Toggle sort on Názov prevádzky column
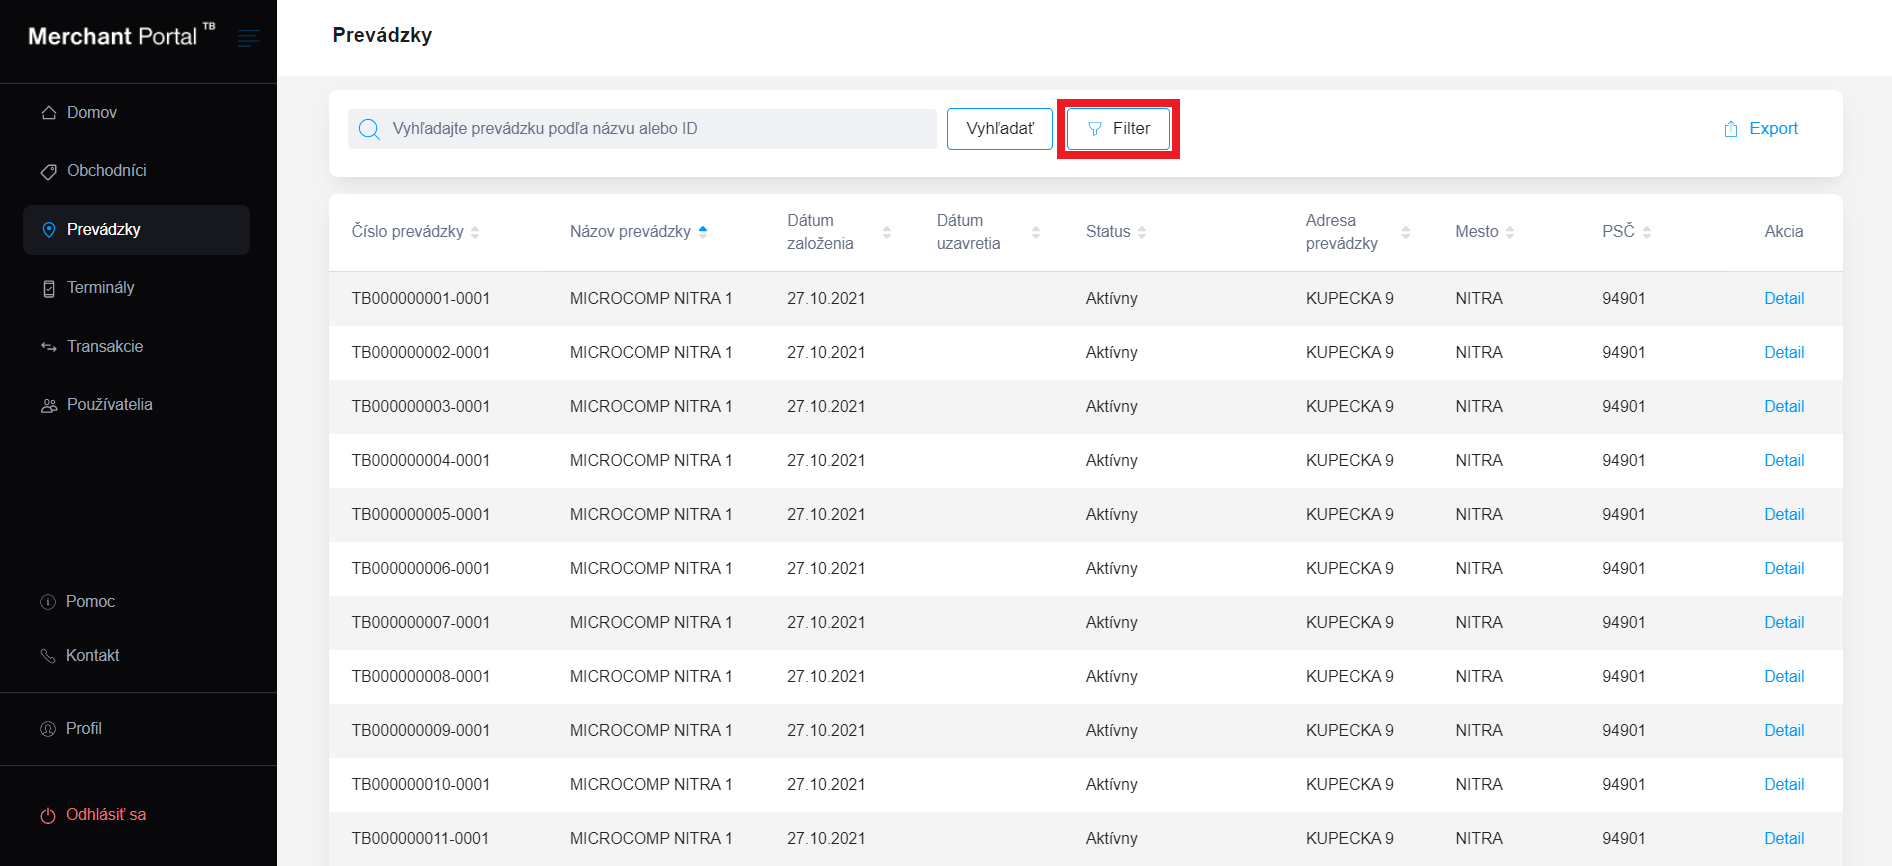The image size is (1892, 866). coord(703,232)
